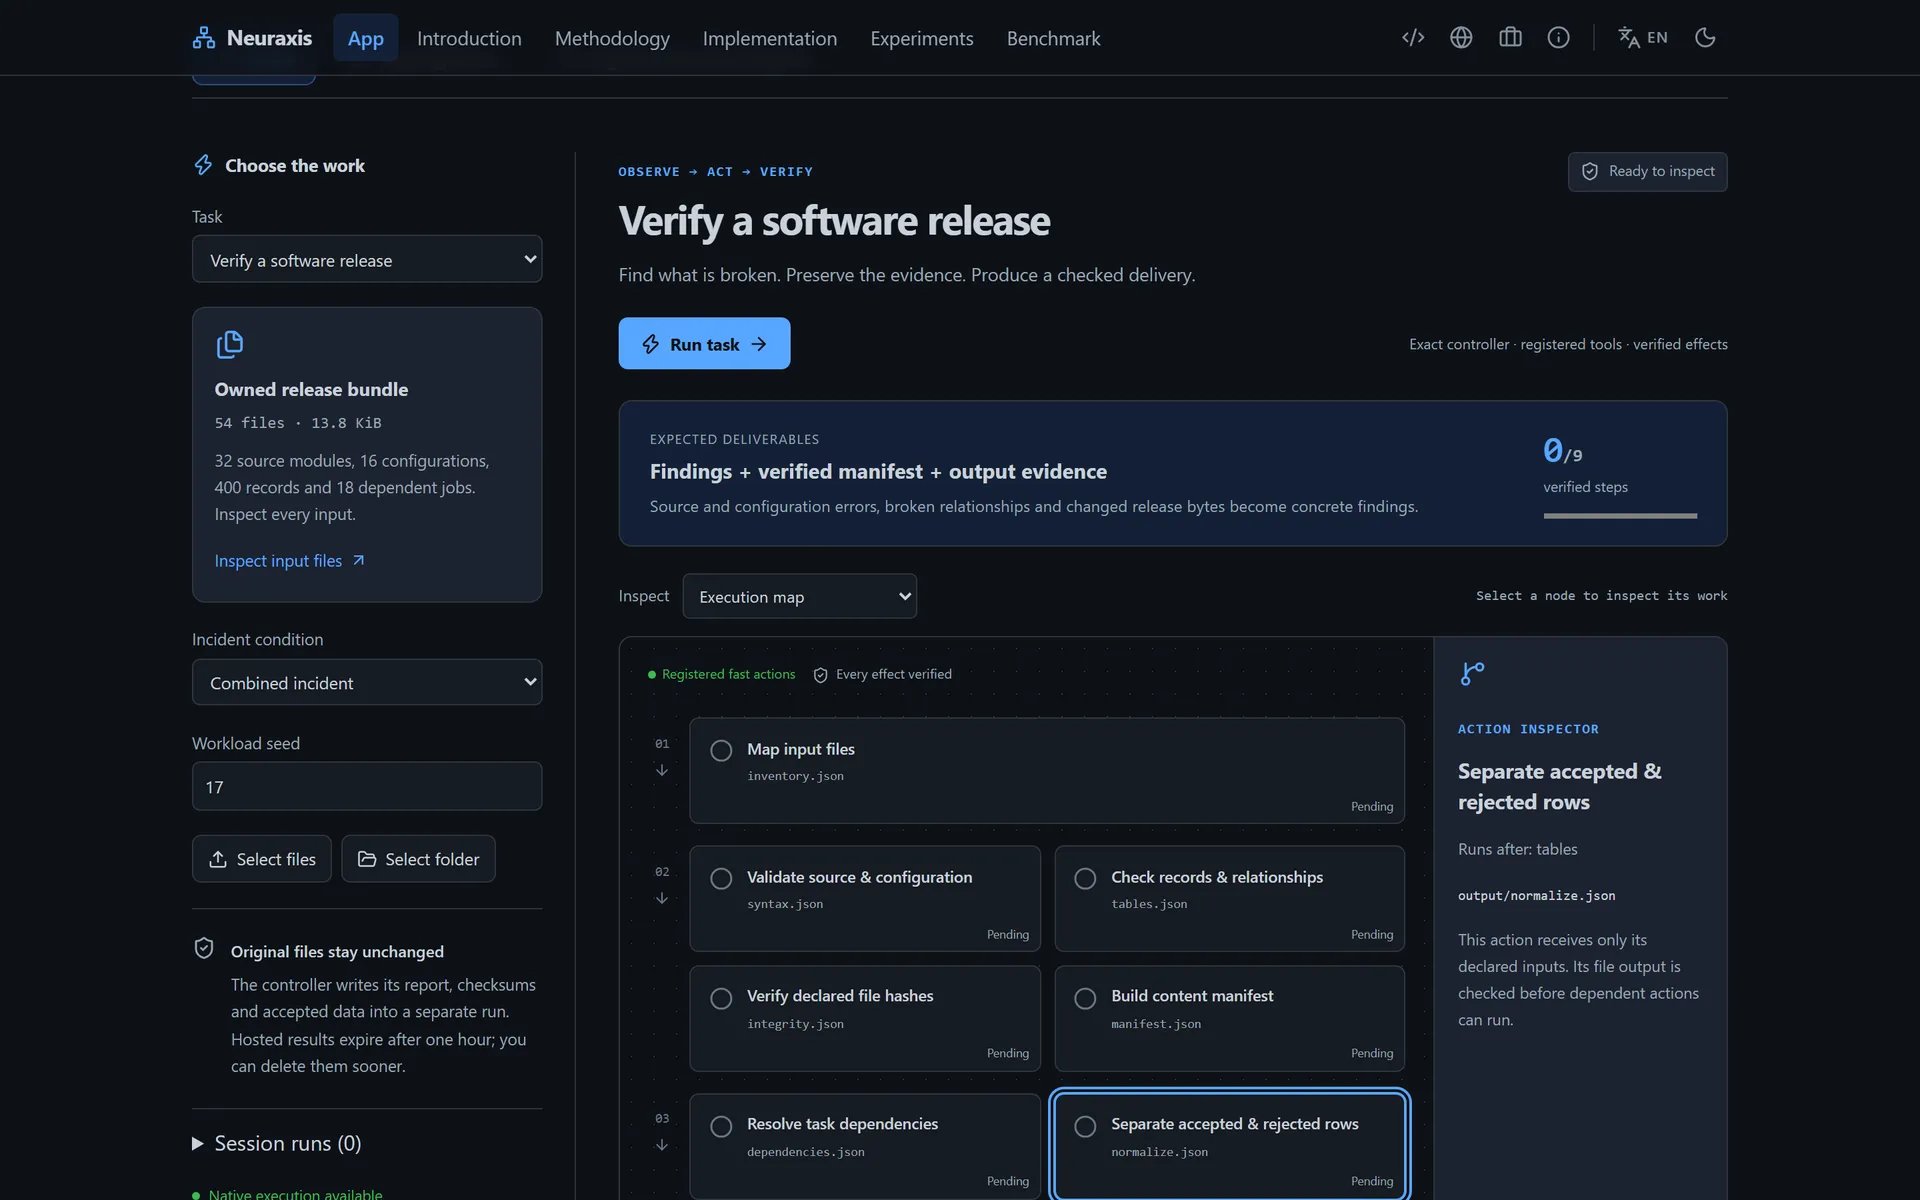
Task: Click the Run task button
Action: pos(704,343)
